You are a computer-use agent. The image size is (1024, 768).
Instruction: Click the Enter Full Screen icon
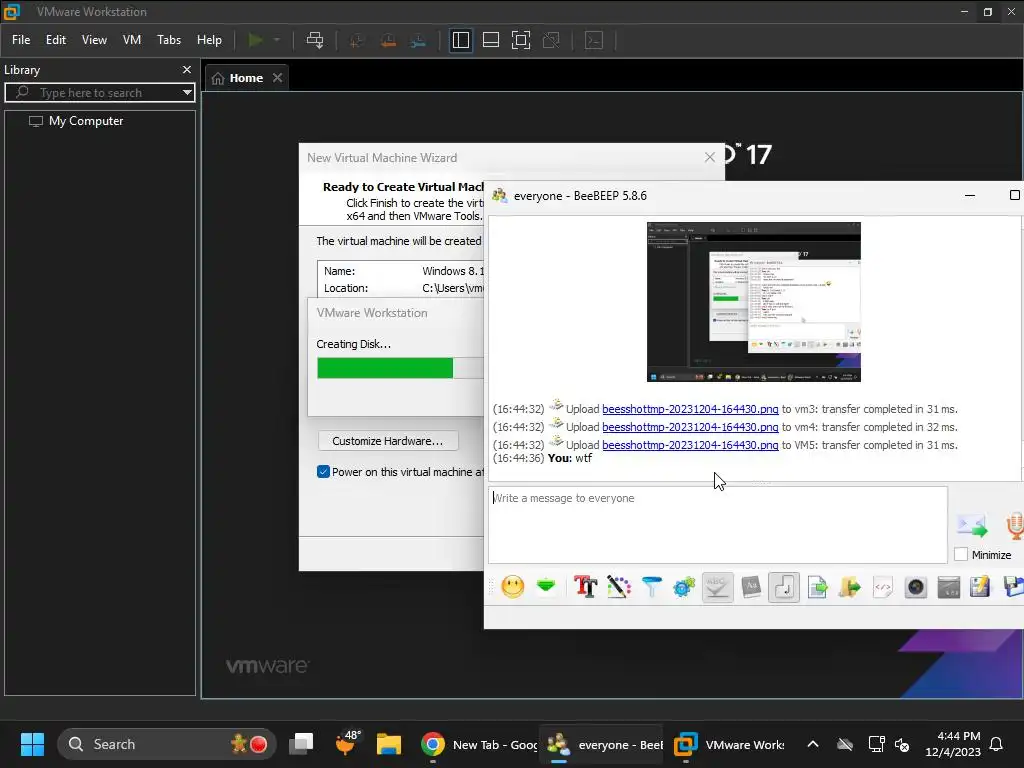[520, 40]
